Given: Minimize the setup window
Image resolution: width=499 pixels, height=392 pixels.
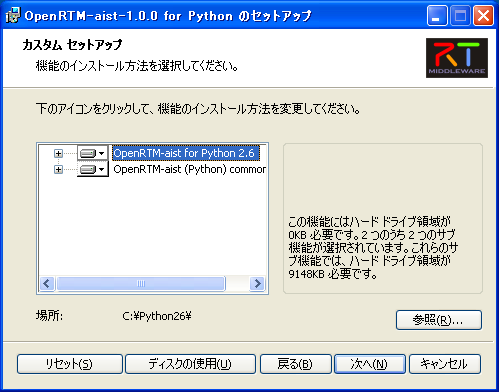Looking at the screenshot, I should click(x=437, y=16).
